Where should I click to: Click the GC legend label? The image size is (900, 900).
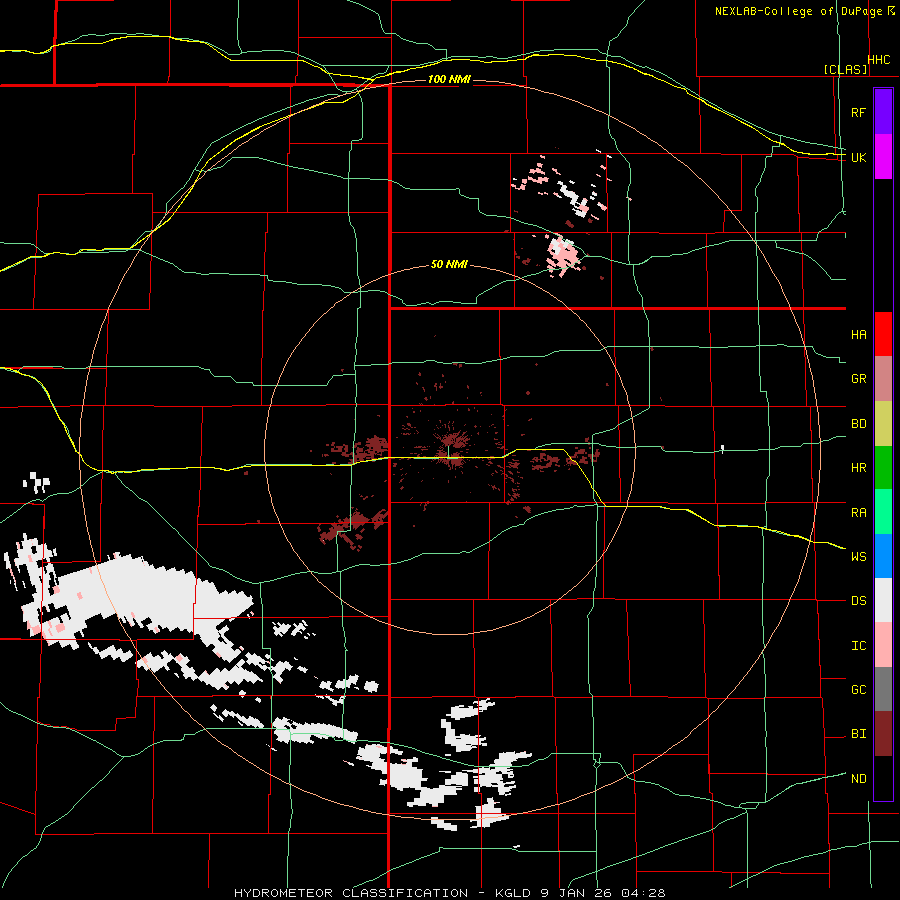click(858, 690)
